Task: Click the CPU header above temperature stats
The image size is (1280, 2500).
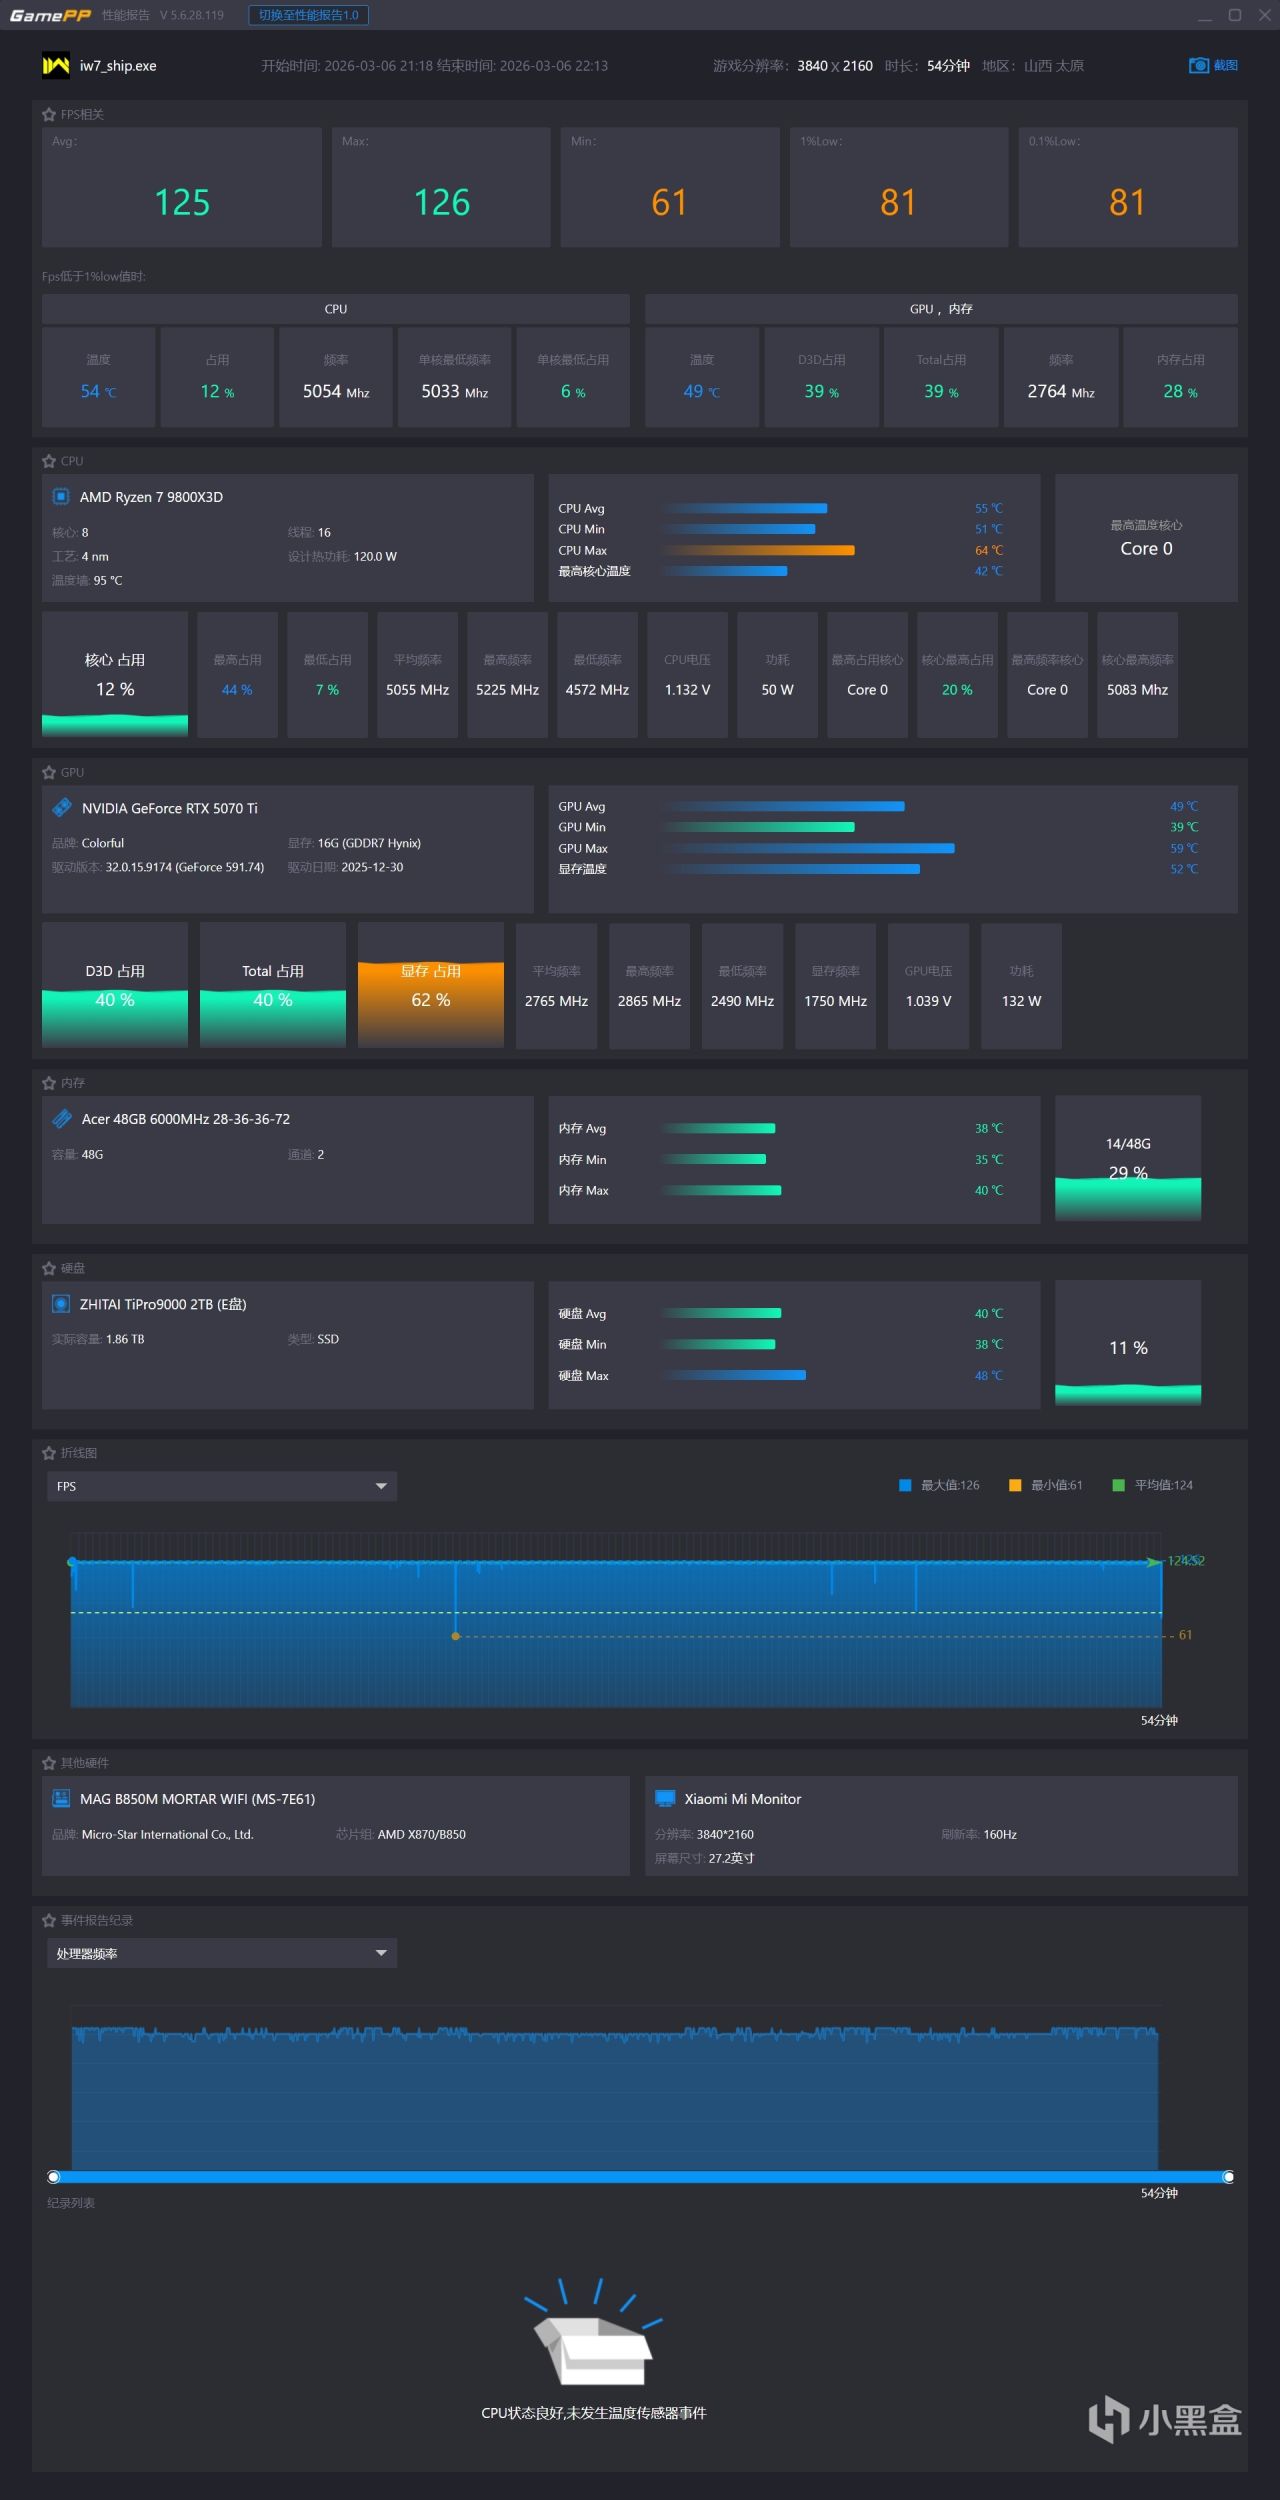Action: [336, 309]
